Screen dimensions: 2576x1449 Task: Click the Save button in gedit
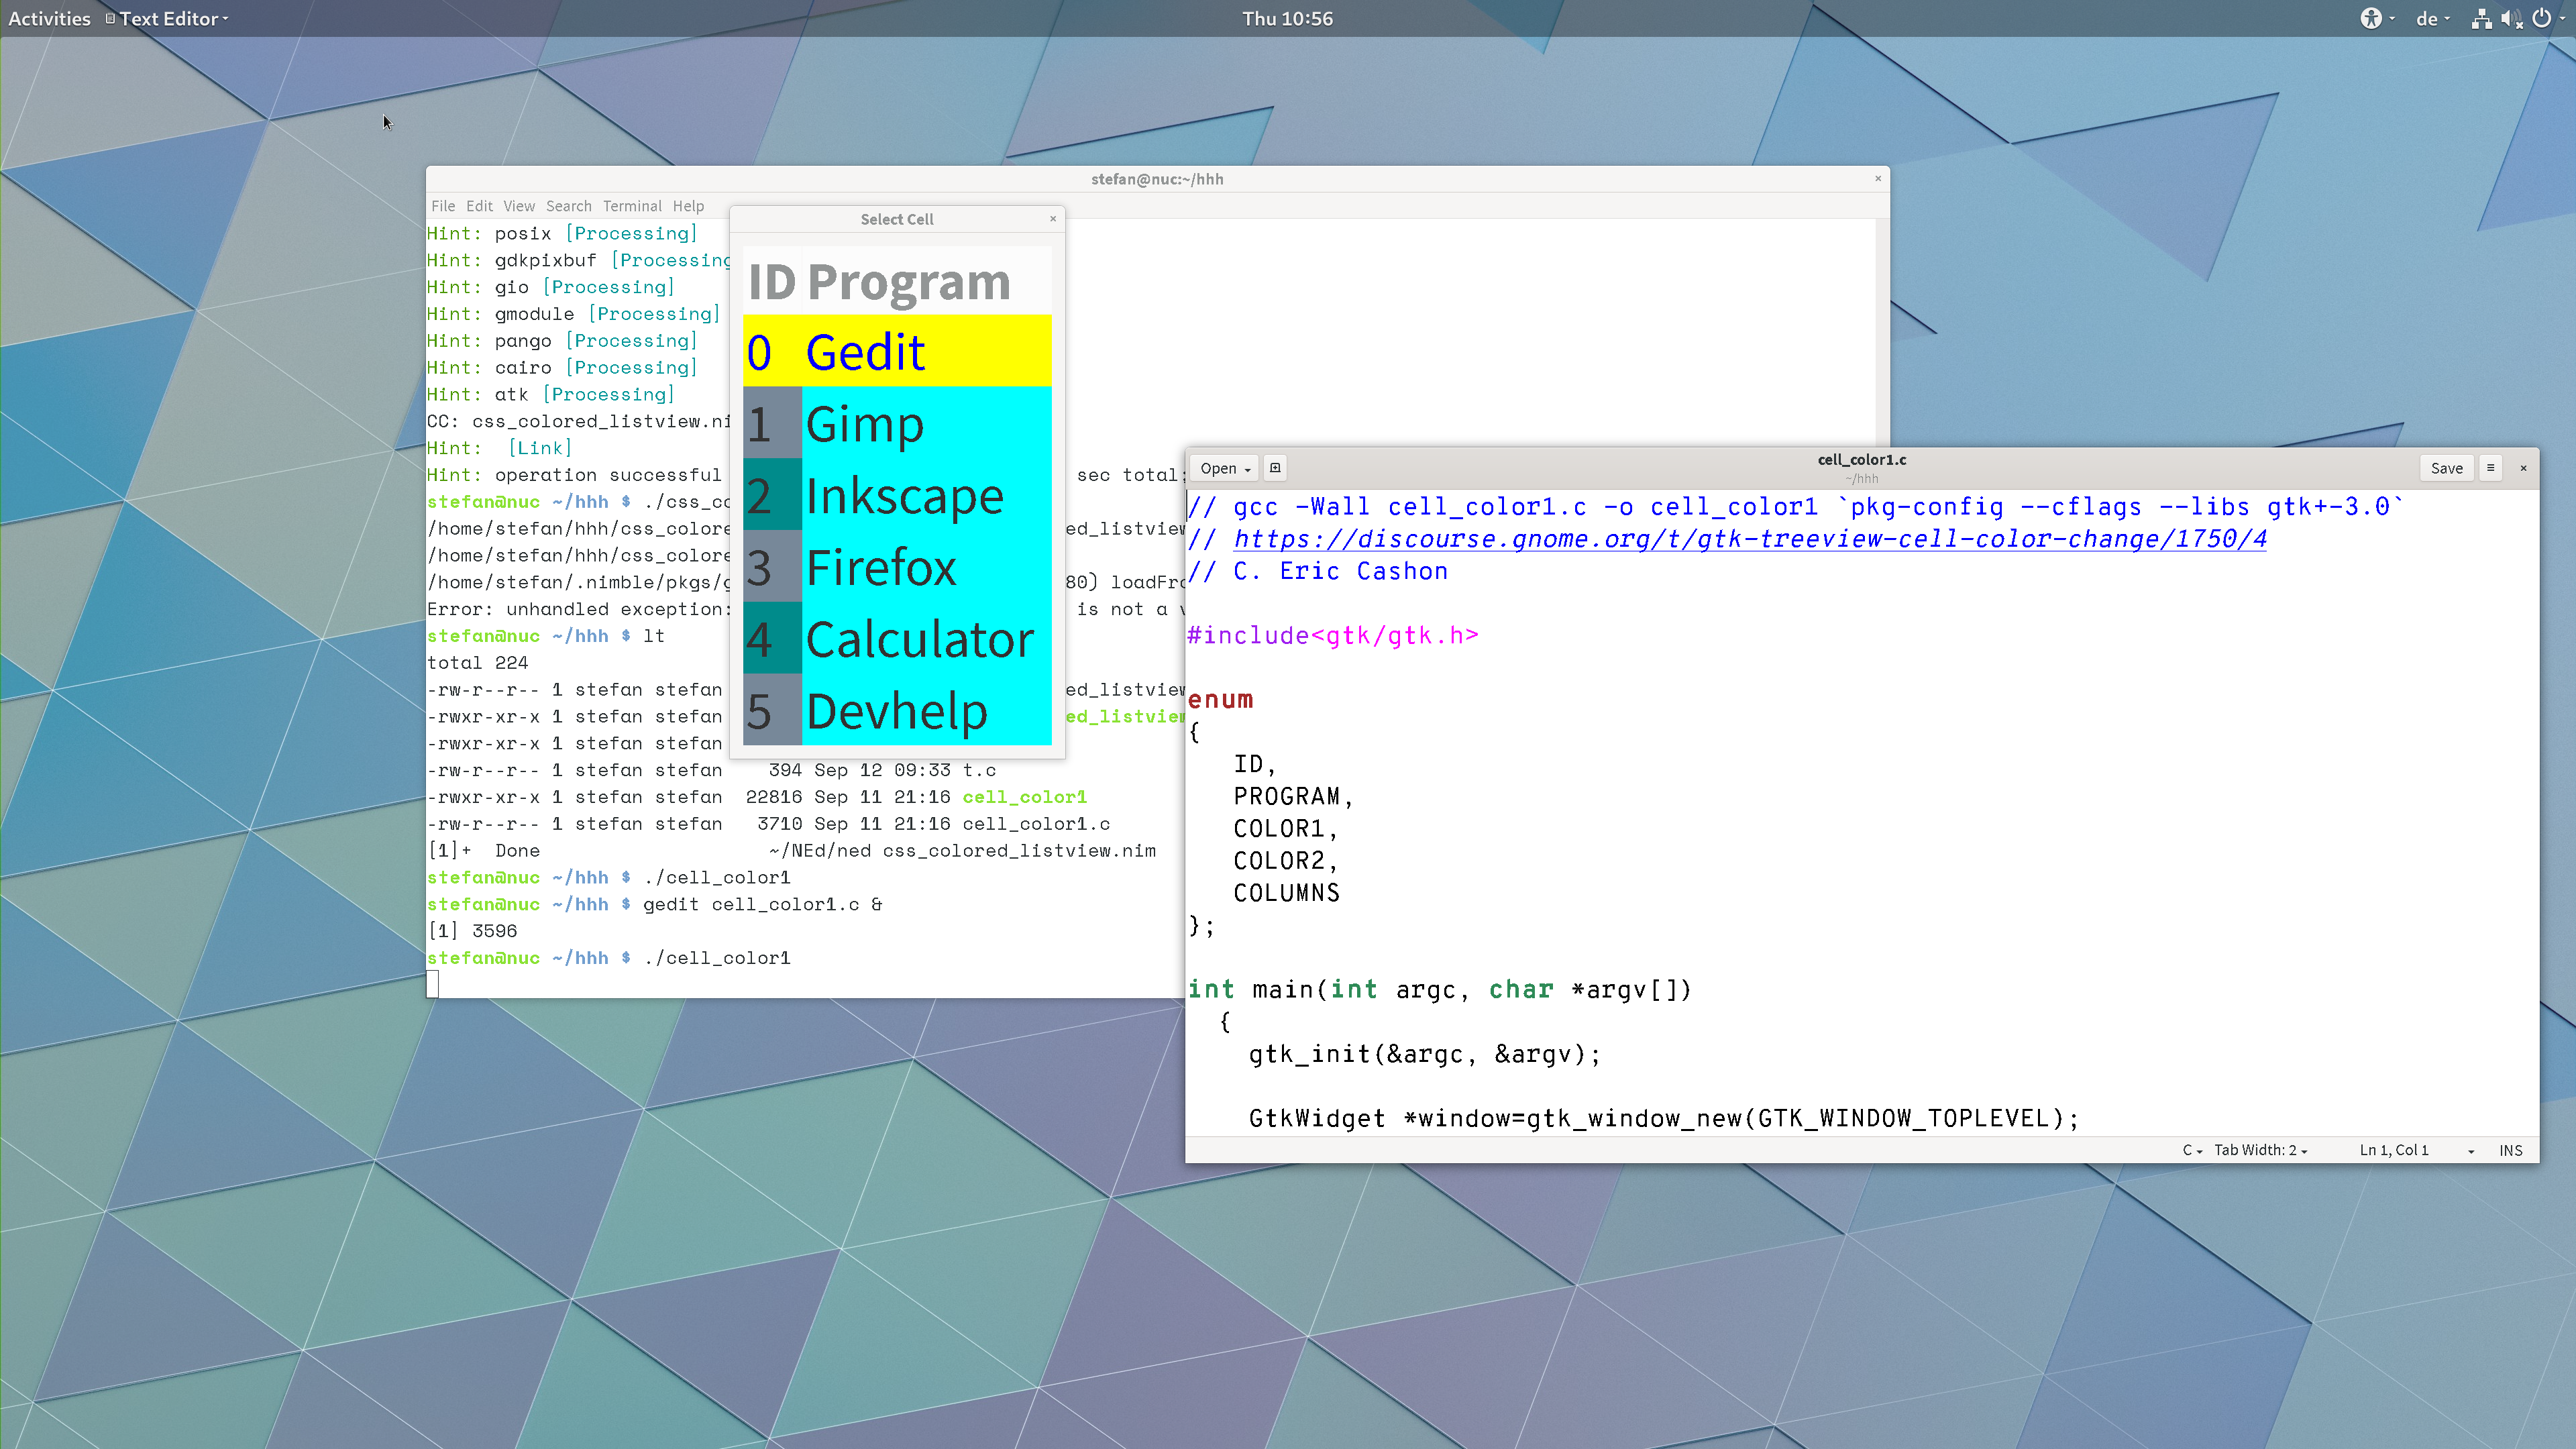point(2446,468)
